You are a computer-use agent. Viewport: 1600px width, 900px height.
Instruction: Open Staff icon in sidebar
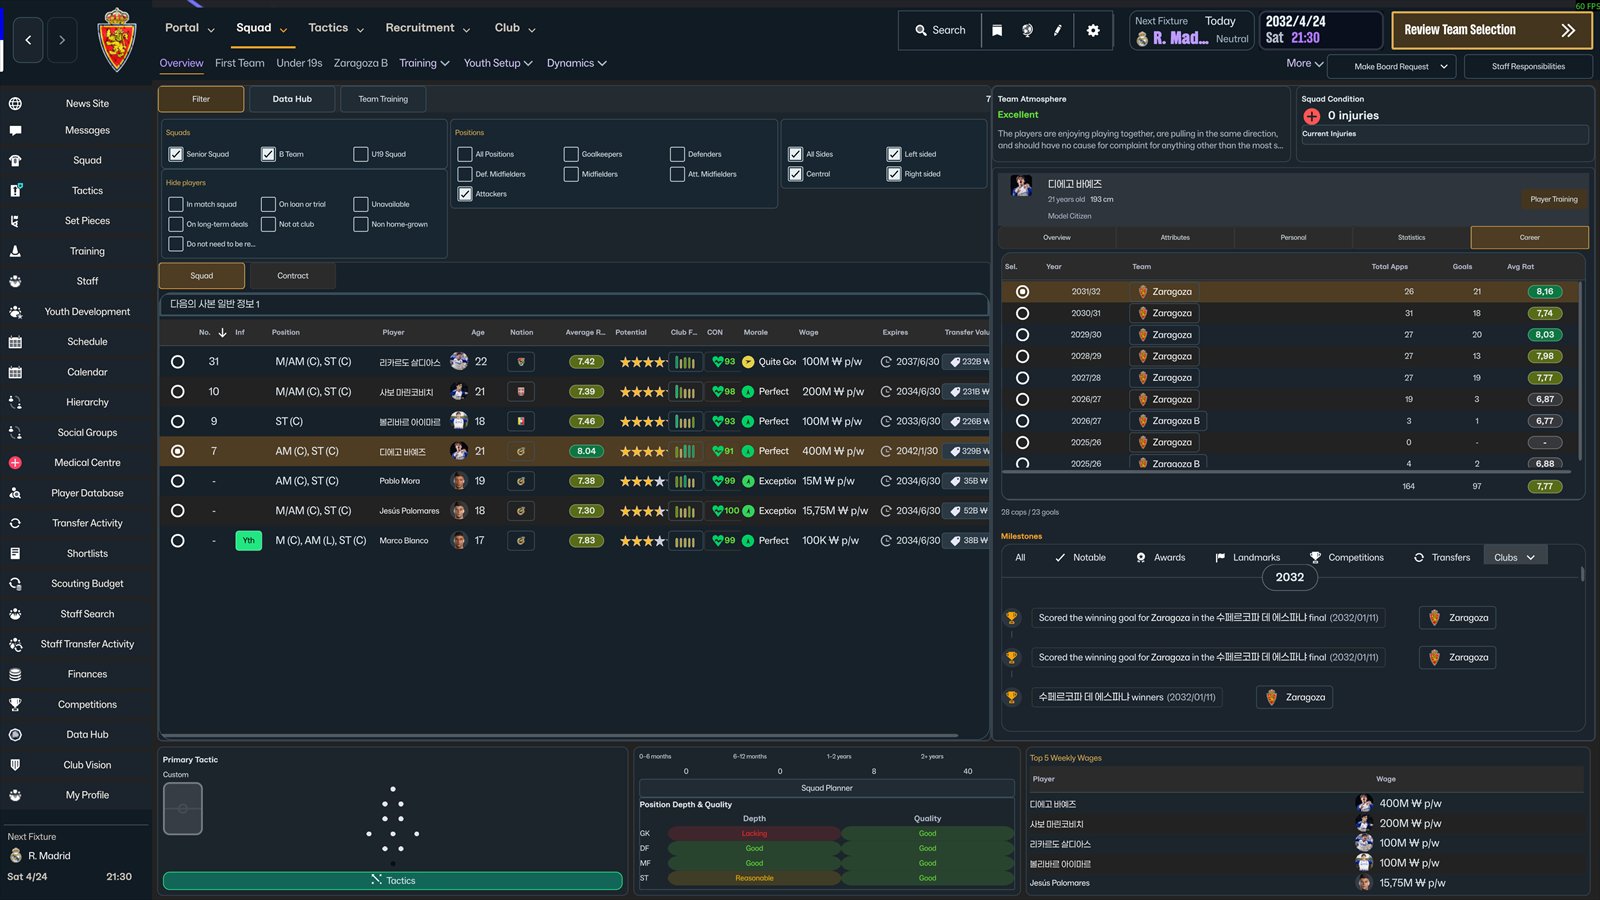pos(15,281)
